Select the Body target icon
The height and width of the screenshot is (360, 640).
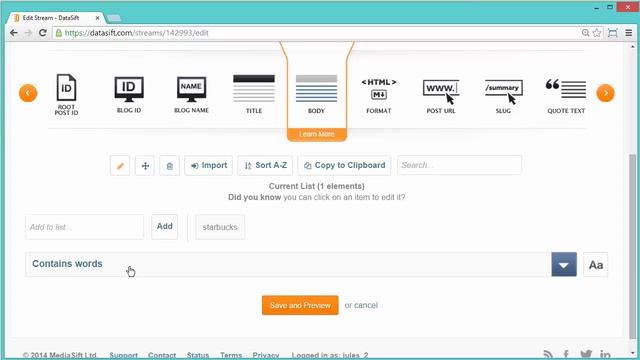316,93
